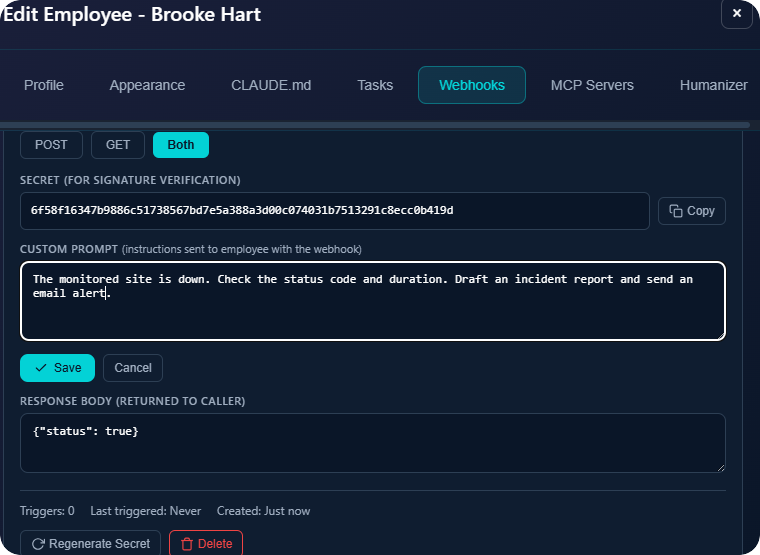This screenshot has height=555, width=760.
Task: Regenerate the webhook secret
Action: (x=91, y=543)
